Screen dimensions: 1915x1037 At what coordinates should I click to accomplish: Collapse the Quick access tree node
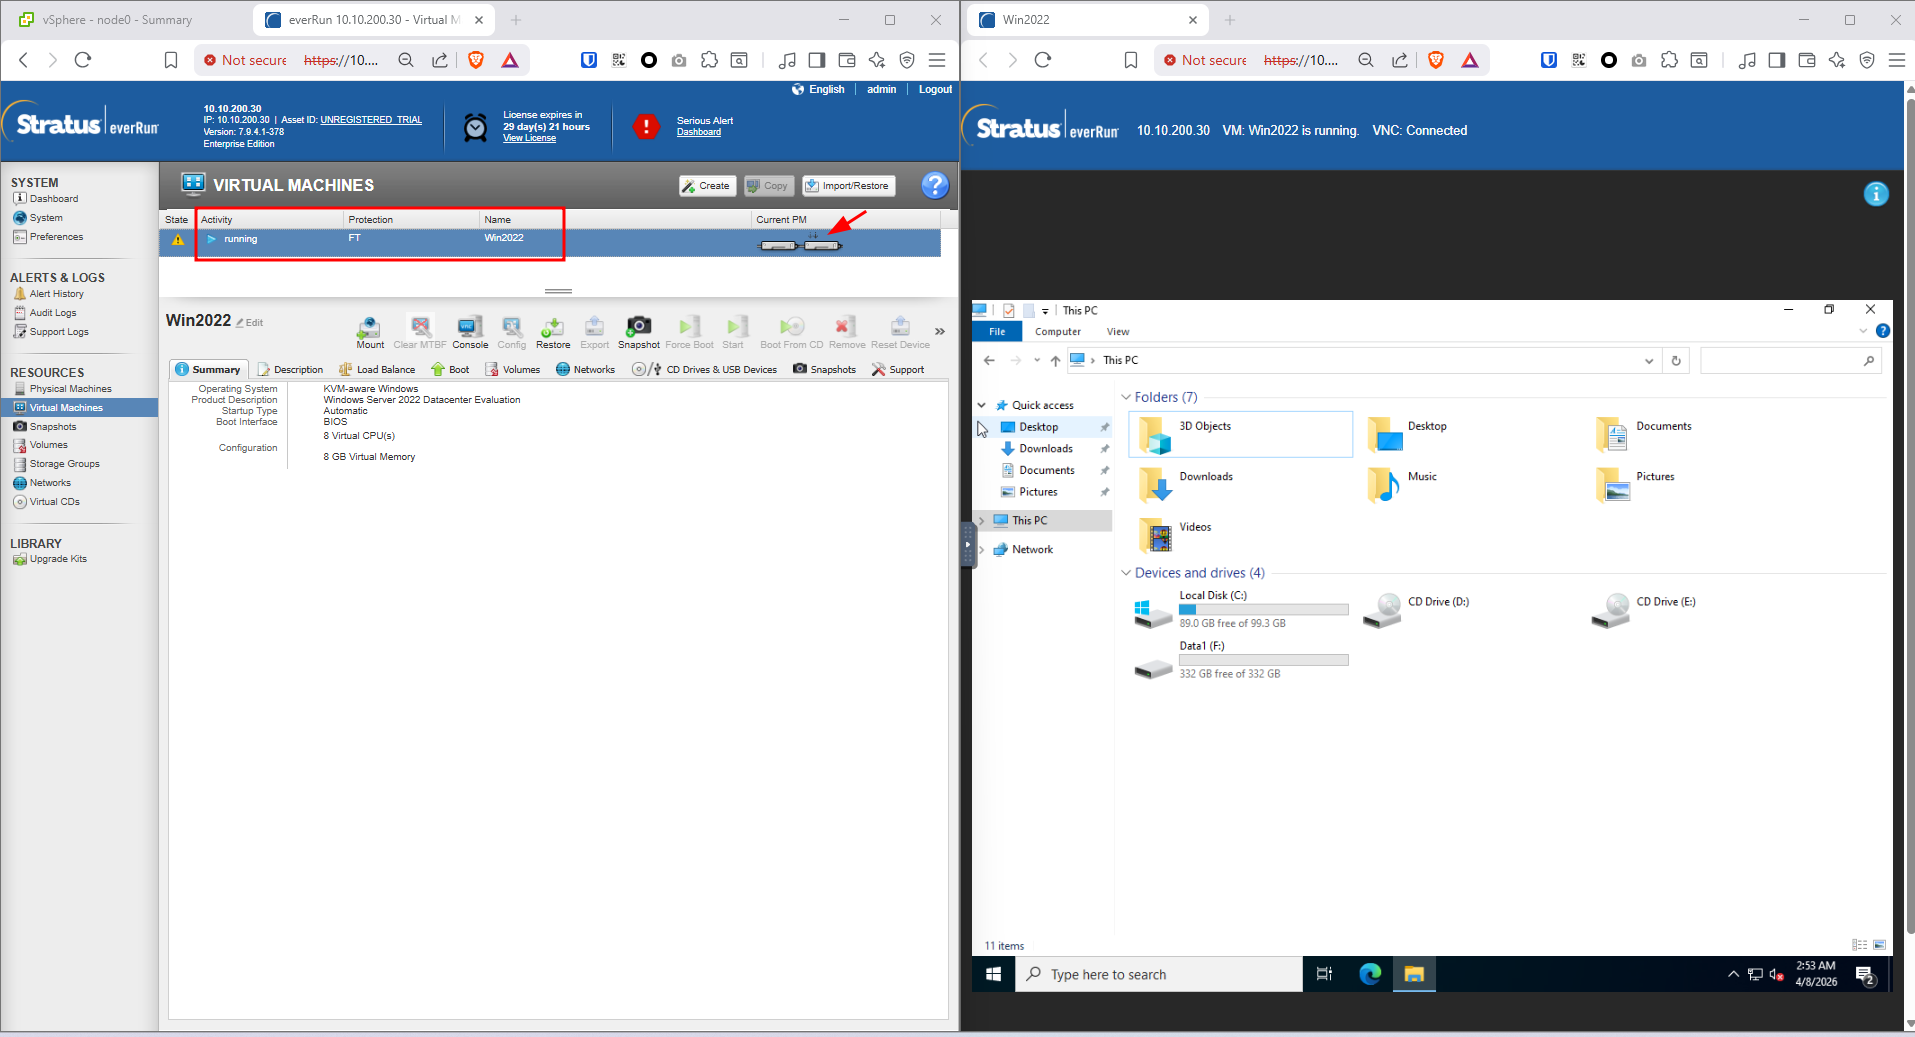(982, 405)
